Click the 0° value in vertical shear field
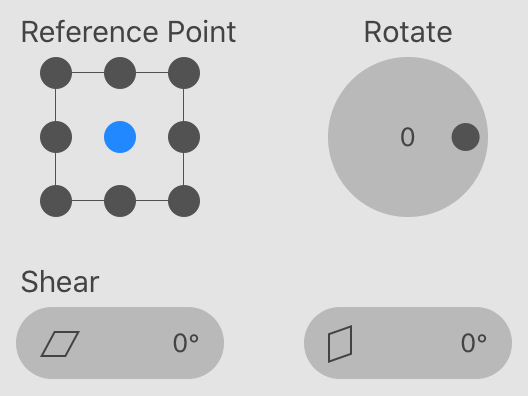Screen dimensions: 528x396 pos(474,343)
